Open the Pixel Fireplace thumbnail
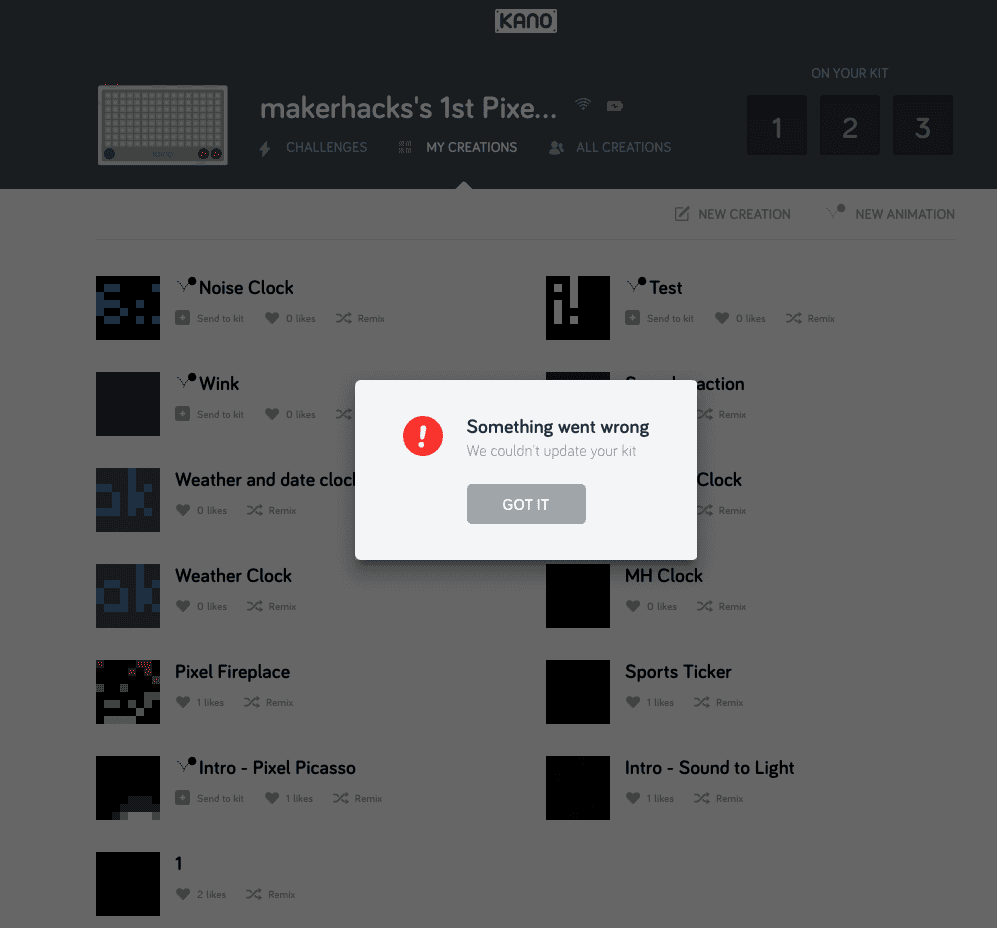The height and width of the screenshot is (928, 997). tap(128, 692)
